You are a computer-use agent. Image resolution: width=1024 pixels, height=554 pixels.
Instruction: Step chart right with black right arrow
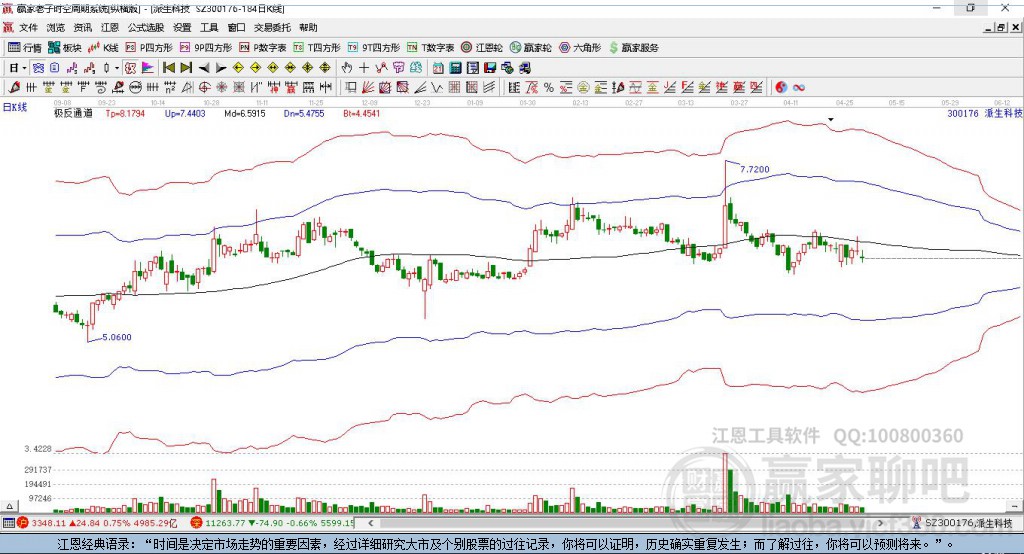pos(221,68)
